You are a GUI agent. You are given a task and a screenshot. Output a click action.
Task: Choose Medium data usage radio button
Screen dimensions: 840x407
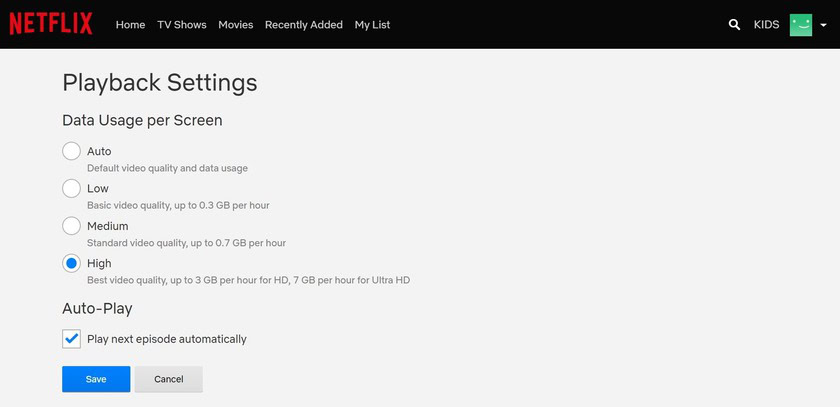click(x=71, y=226)
